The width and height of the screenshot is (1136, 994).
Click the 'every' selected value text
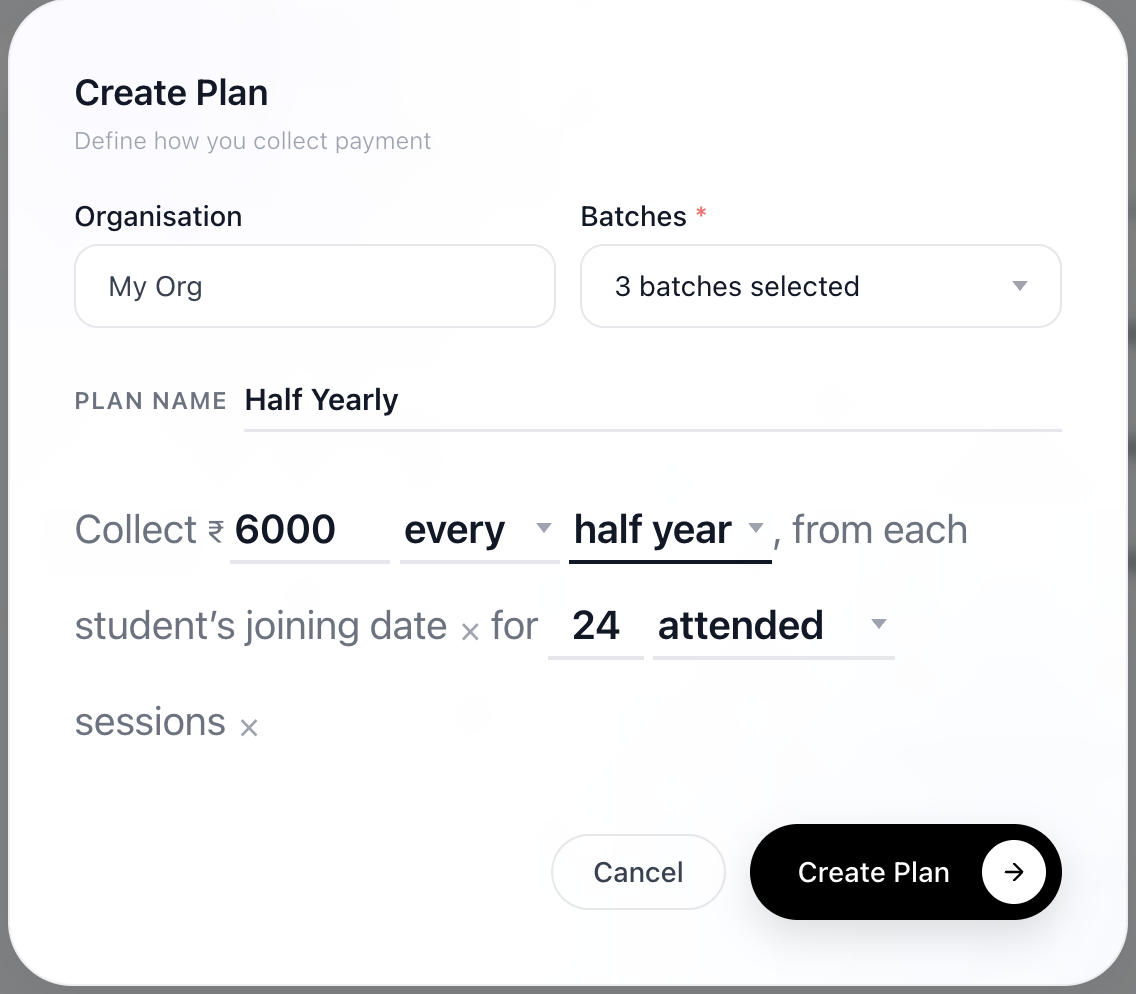pos(454,532)
